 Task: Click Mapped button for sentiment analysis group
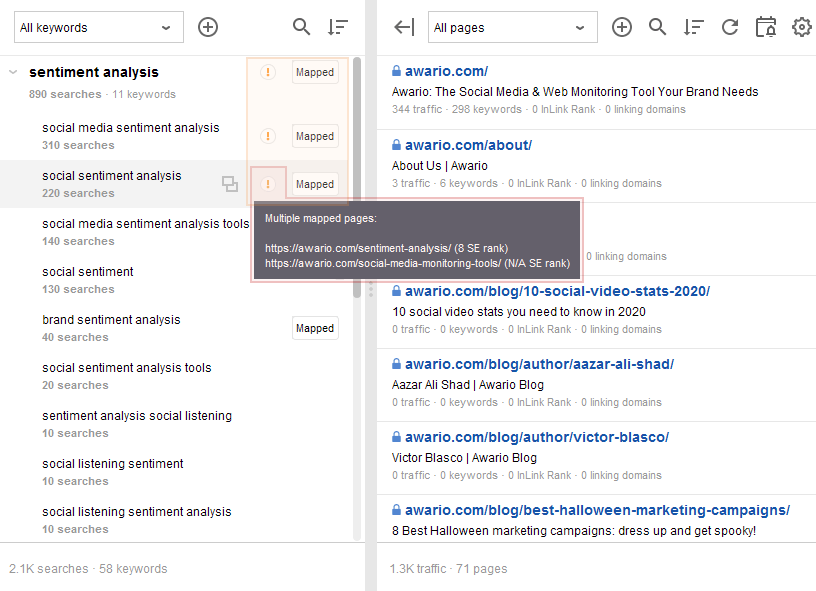pyautogui.click(x=315, y=72)
